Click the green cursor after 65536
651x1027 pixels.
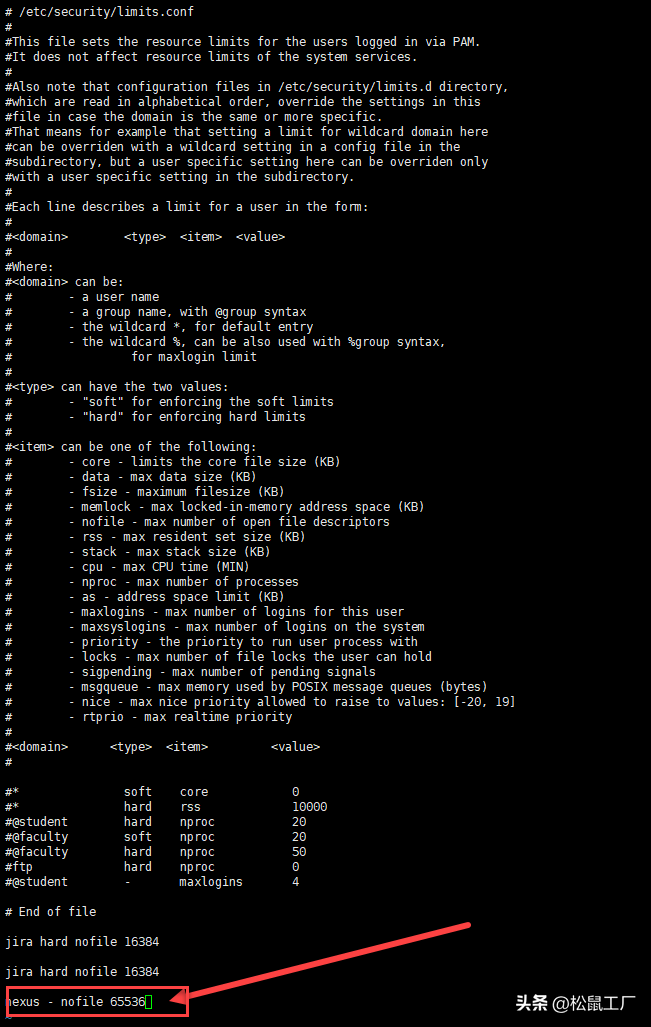click(x=149, y=1001)
